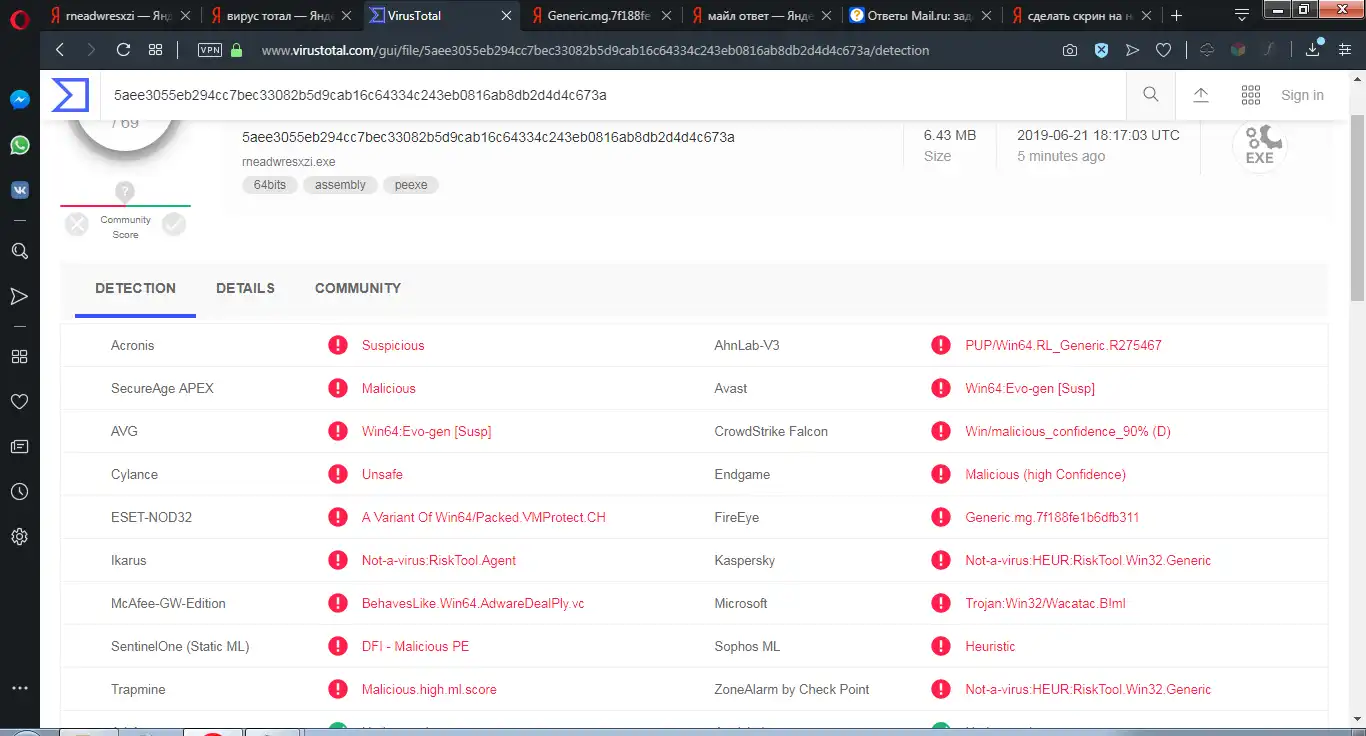
Task: Open a new tab with the plus button
Action: [1177, 16]
